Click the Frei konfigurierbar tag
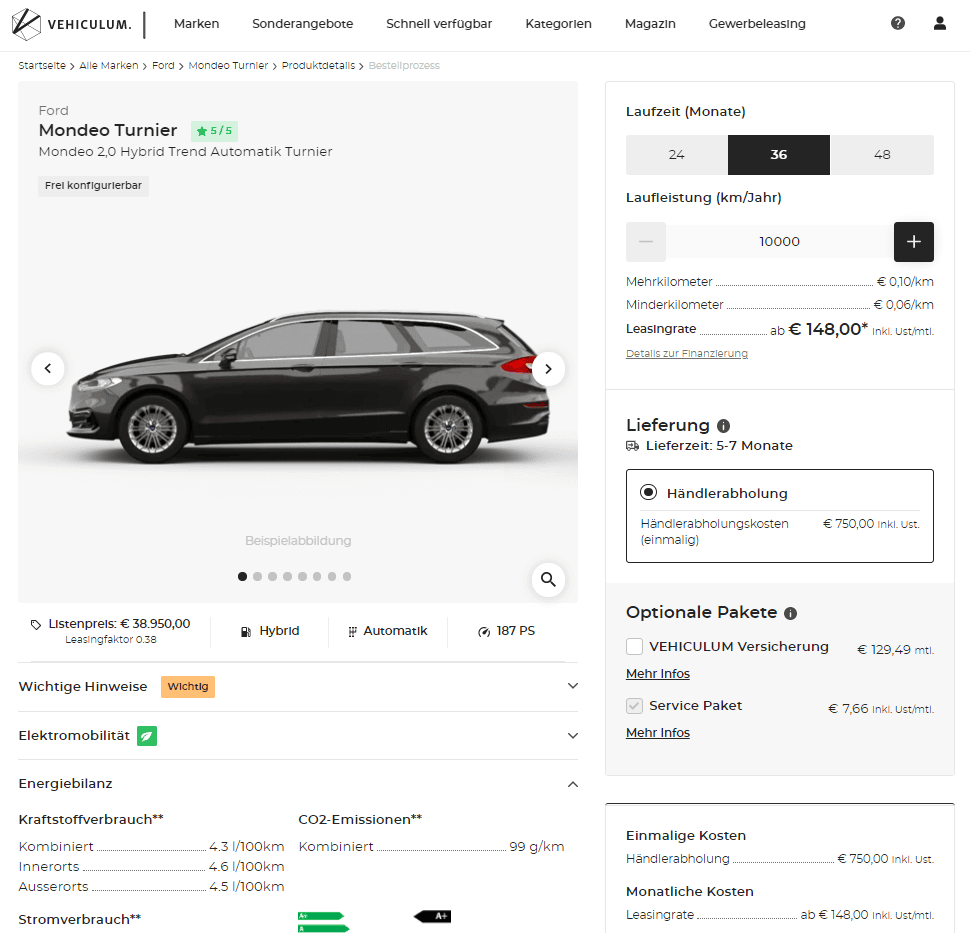Viewport: 970px width, 933px height. (93, 186)
